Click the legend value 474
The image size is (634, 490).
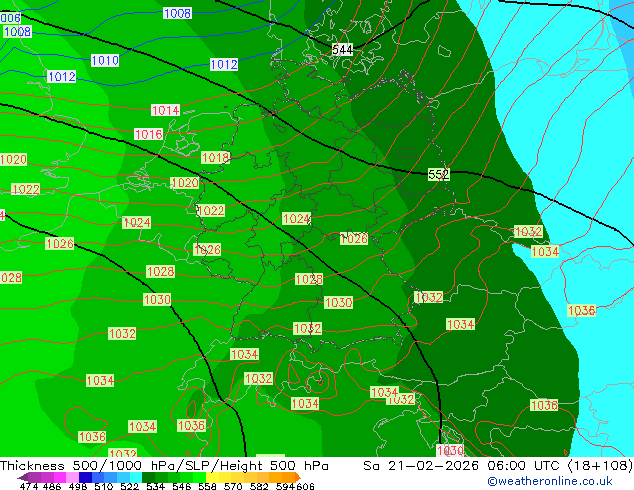pos(29,486)
